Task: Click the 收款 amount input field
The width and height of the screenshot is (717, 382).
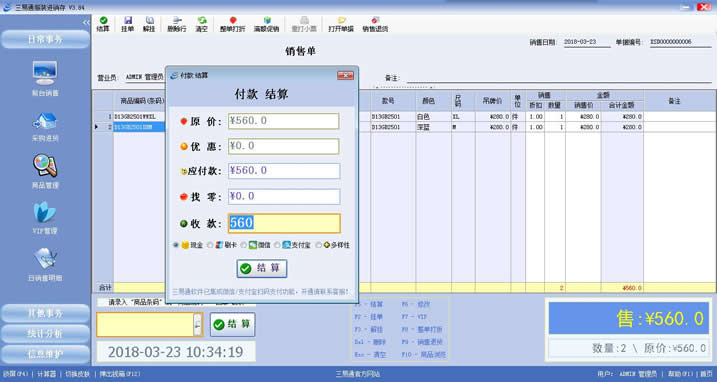Action: coord(284,223)
